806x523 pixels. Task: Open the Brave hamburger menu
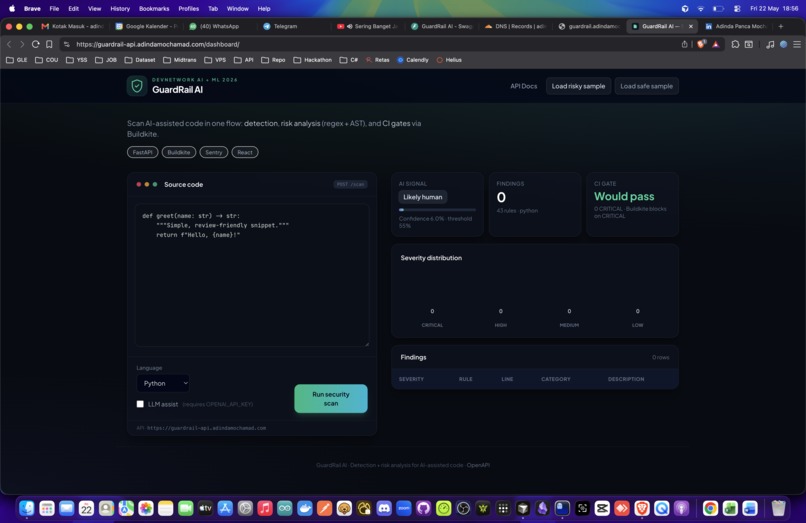797,44
